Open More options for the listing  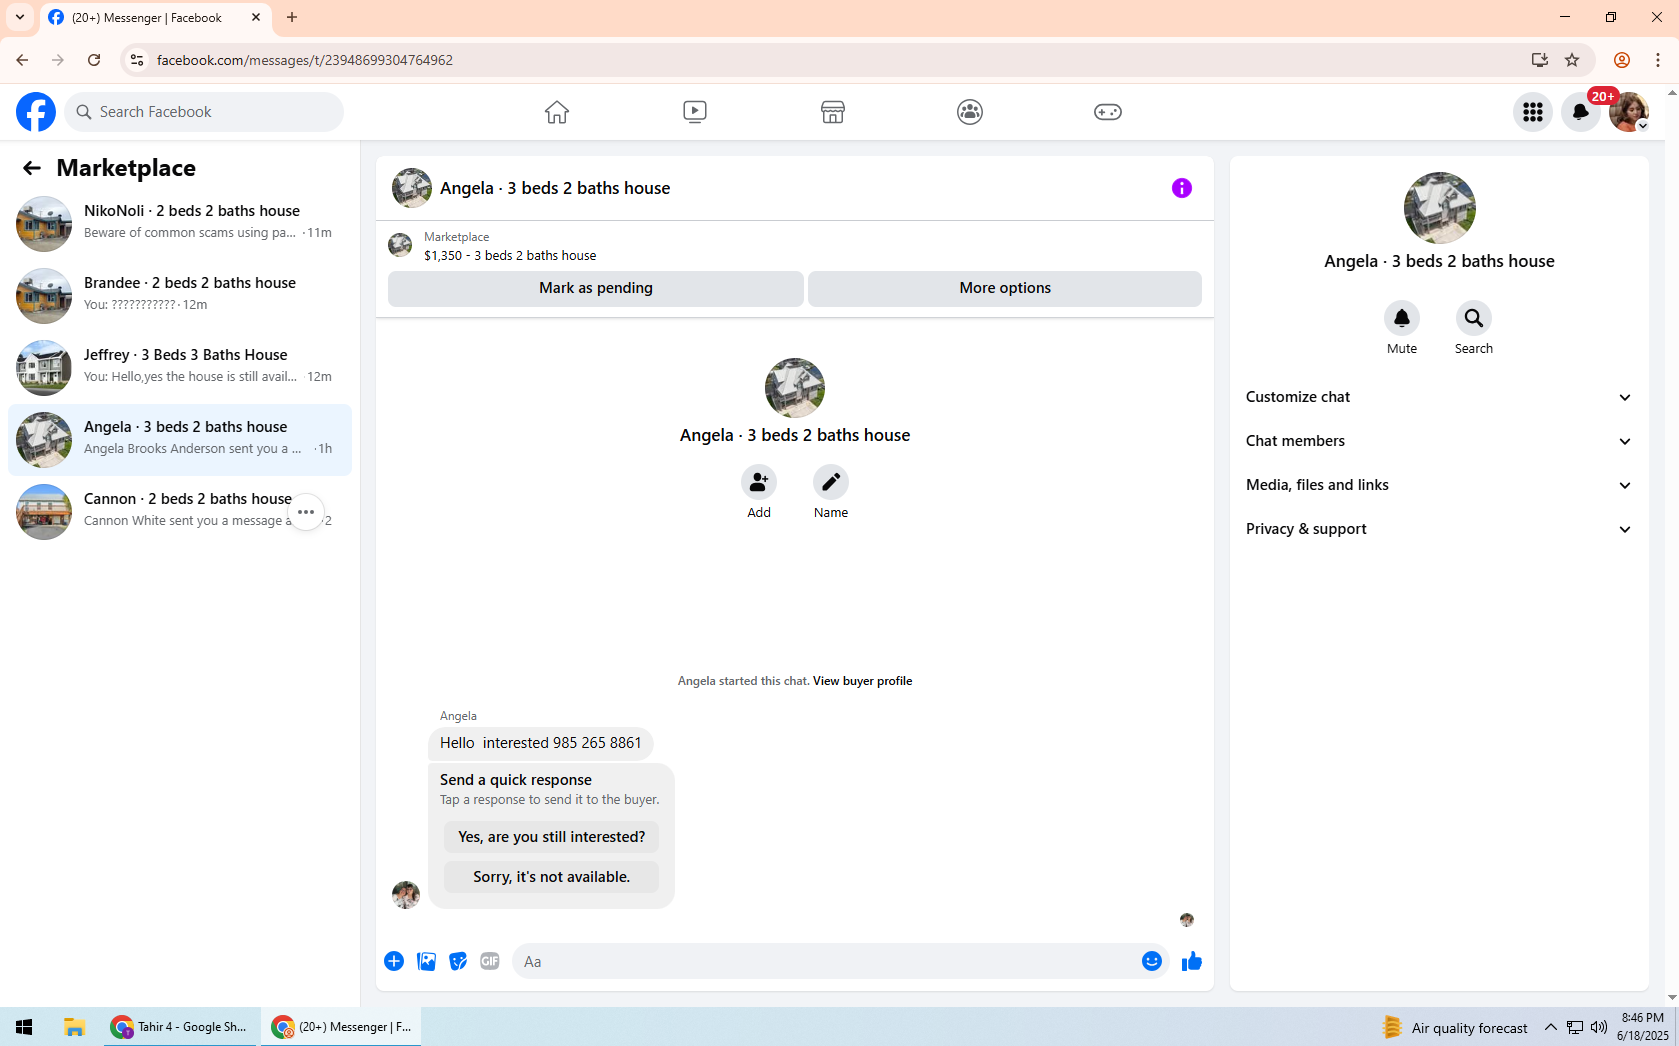tap(1005, 288)
